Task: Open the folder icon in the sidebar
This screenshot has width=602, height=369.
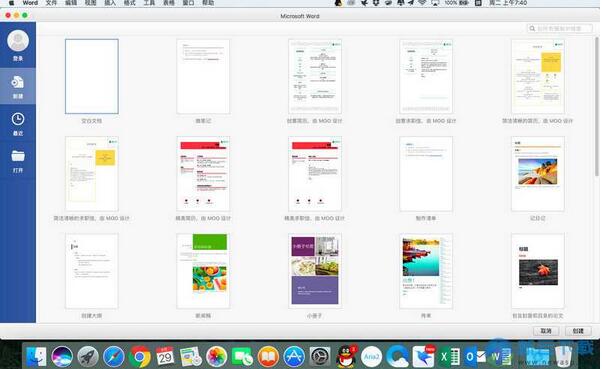Action: coord(18,156)
